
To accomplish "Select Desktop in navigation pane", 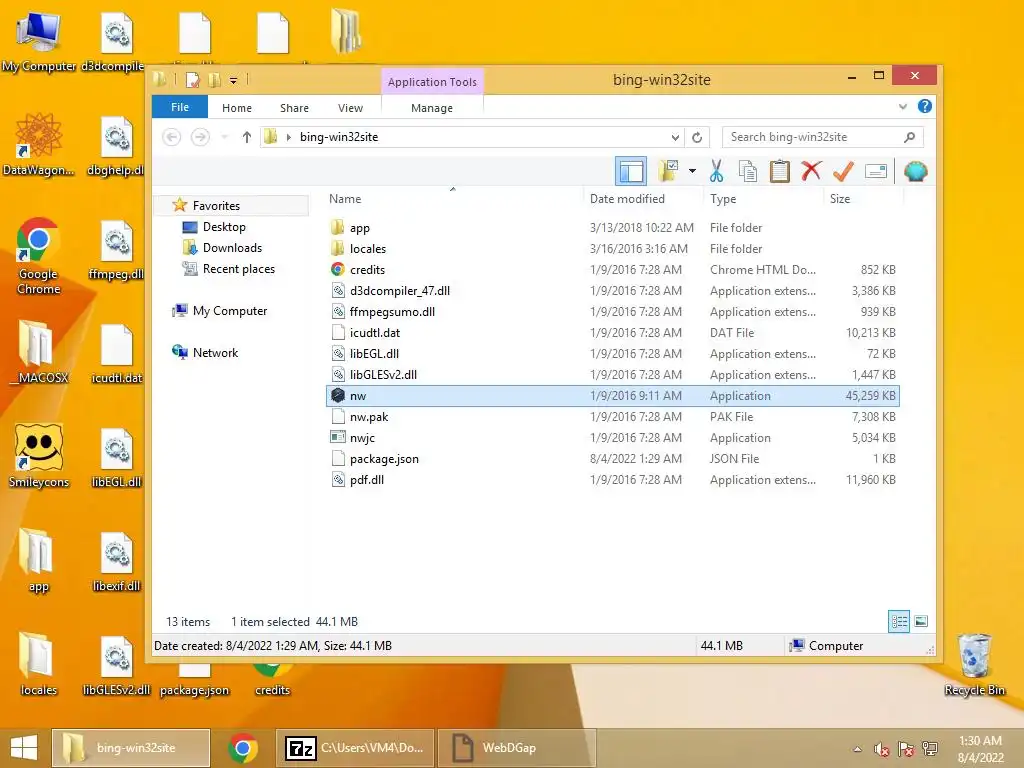I will pyautogui.click(x=224, y=227).
